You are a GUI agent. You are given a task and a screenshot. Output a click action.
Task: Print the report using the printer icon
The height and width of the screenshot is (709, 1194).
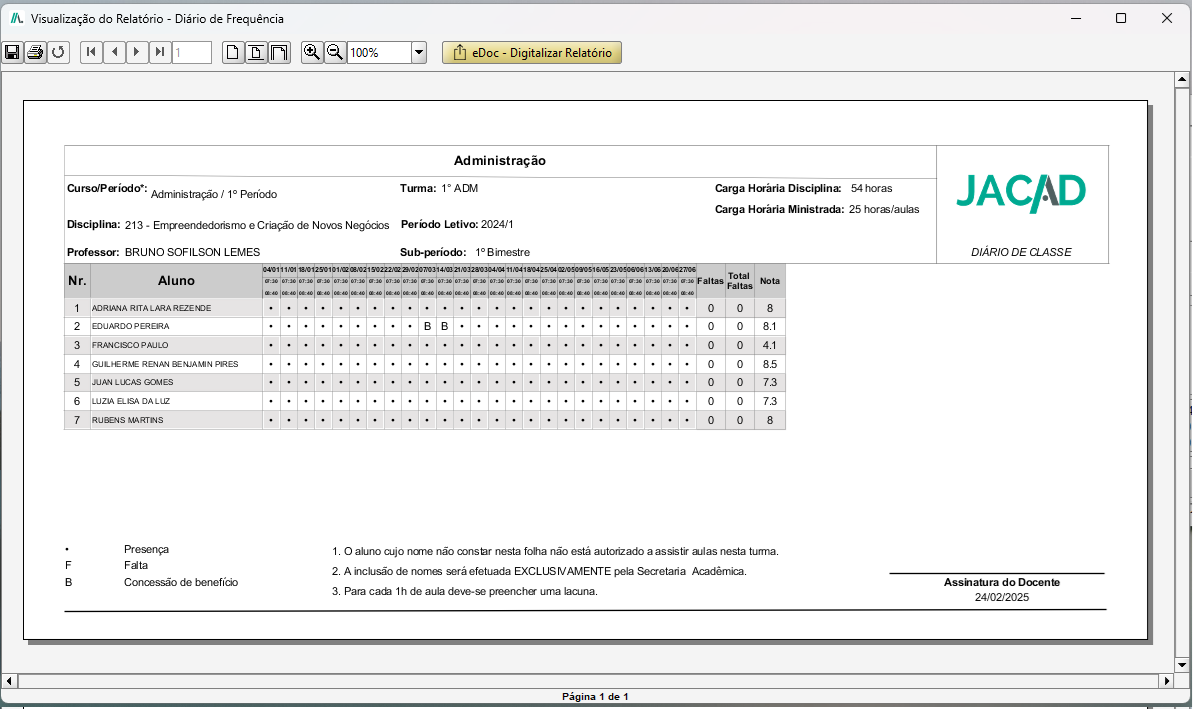35,53
